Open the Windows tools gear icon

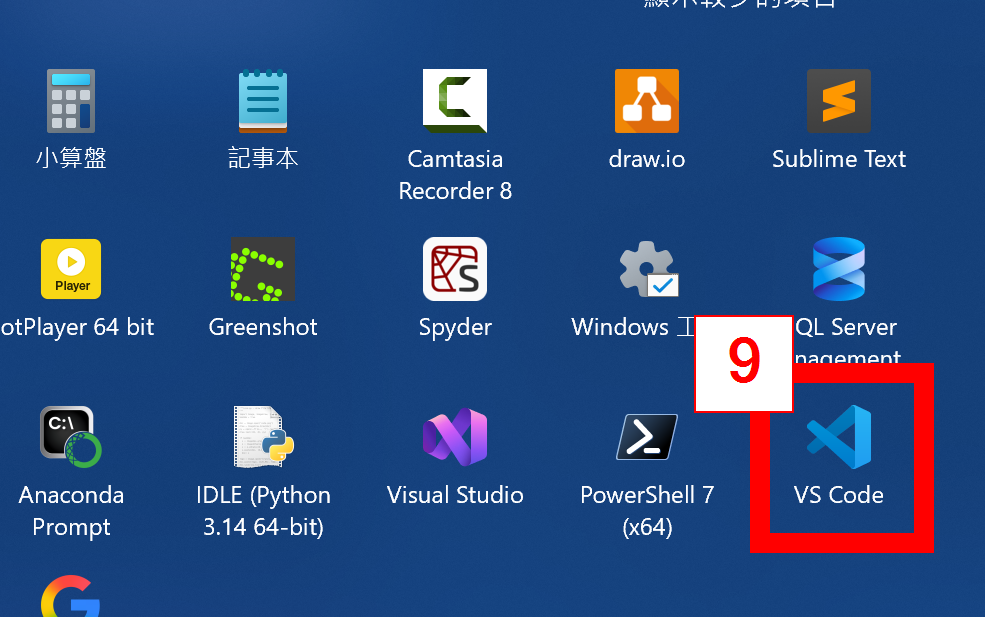[x=649, y=269]
